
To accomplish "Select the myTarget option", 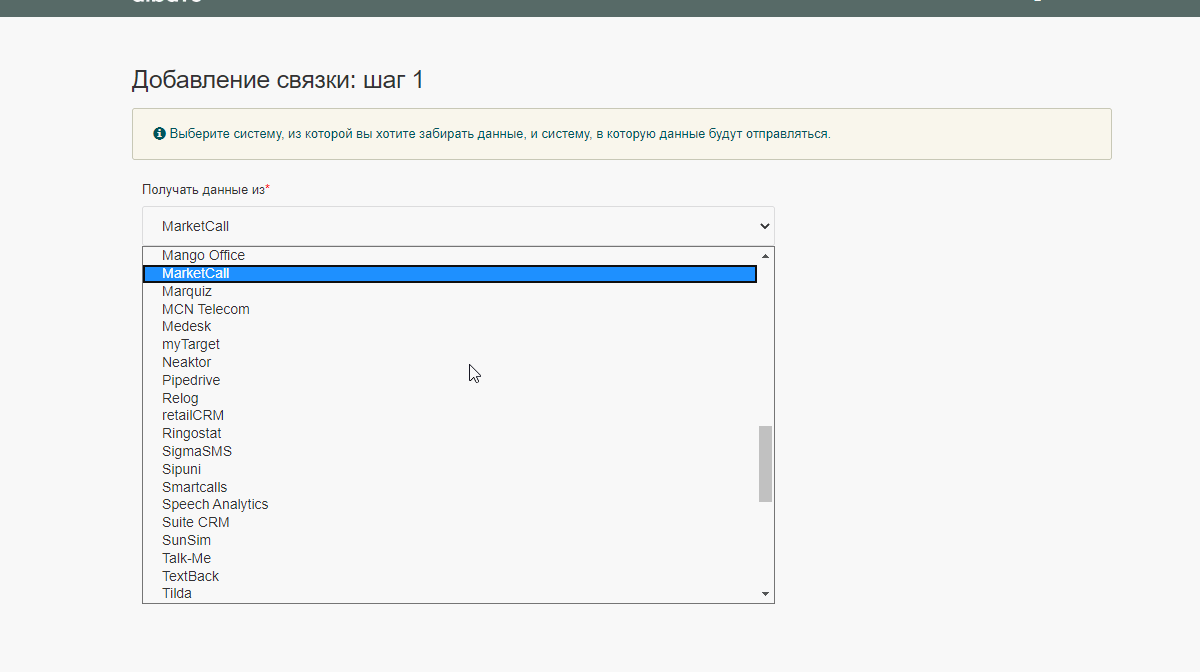I will point(191,344).
